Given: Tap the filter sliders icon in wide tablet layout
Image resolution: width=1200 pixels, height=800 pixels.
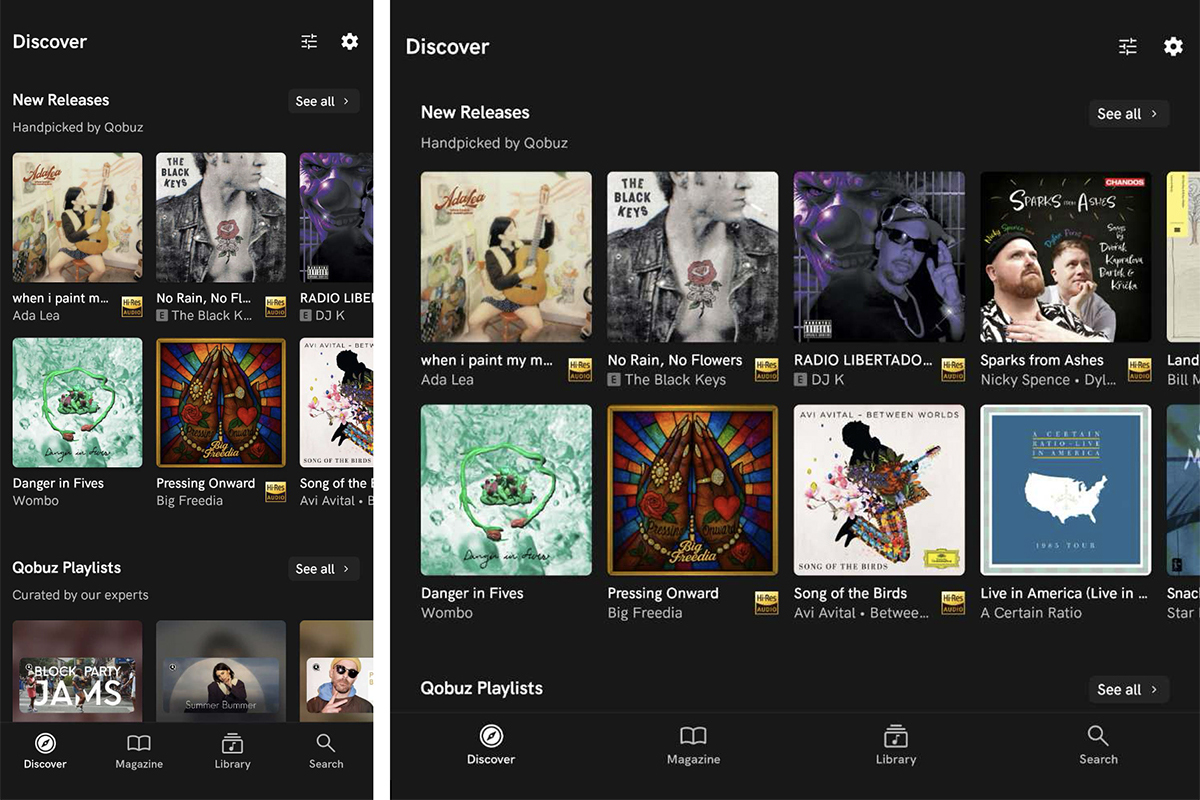Looking at the screenshot, I should pyautogui.click(x=1128, y=47).
